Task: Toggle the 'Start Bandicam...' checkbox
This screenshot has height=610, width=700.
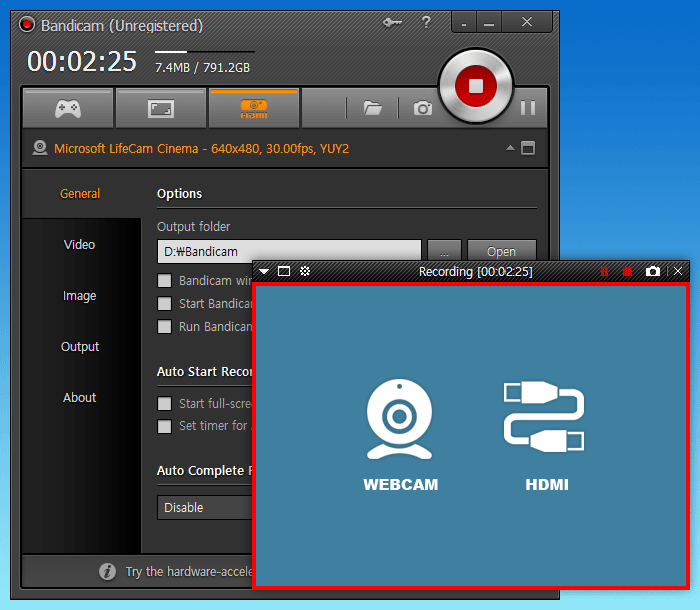Action: (x=165, y=304)
